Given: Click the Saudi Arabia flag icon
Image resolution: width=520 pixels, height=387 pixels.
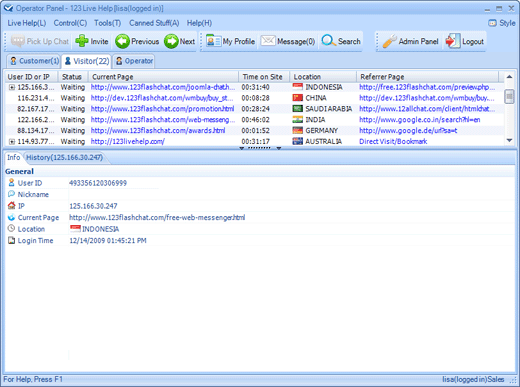Looking at the screenshot, I should click(297, 109).
